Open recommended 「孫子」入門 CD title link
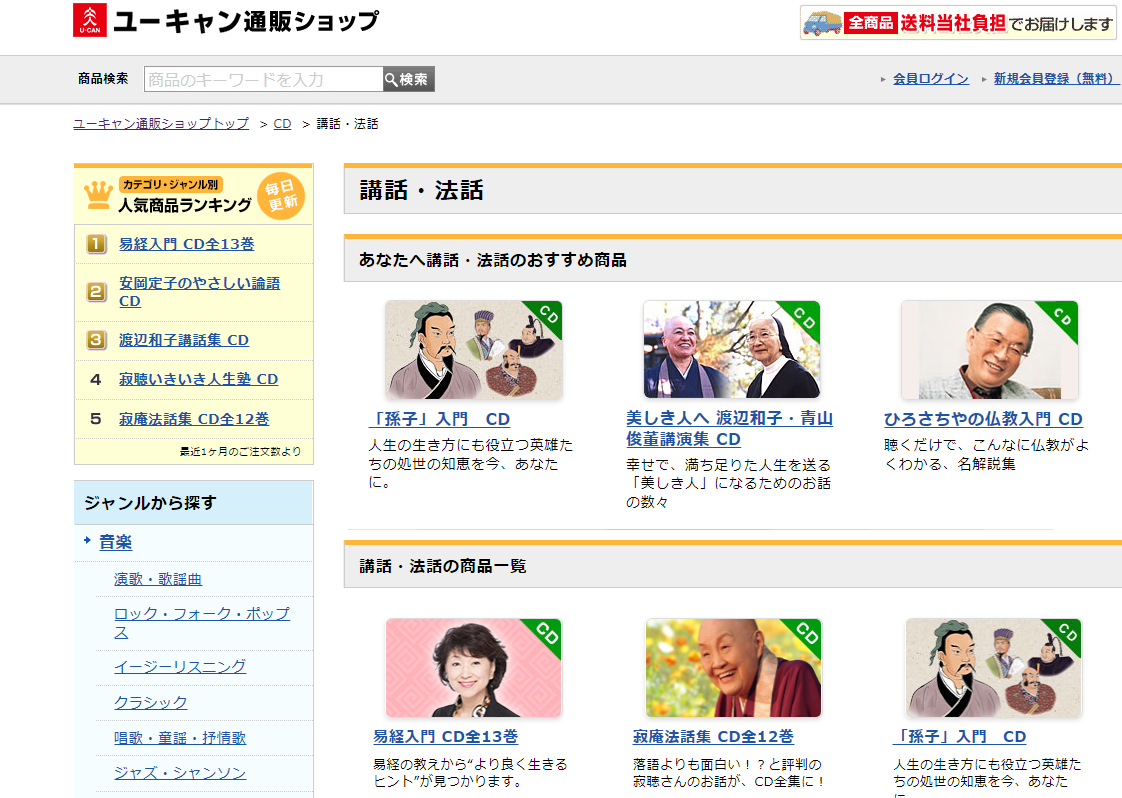 click(x=439, y=419)
